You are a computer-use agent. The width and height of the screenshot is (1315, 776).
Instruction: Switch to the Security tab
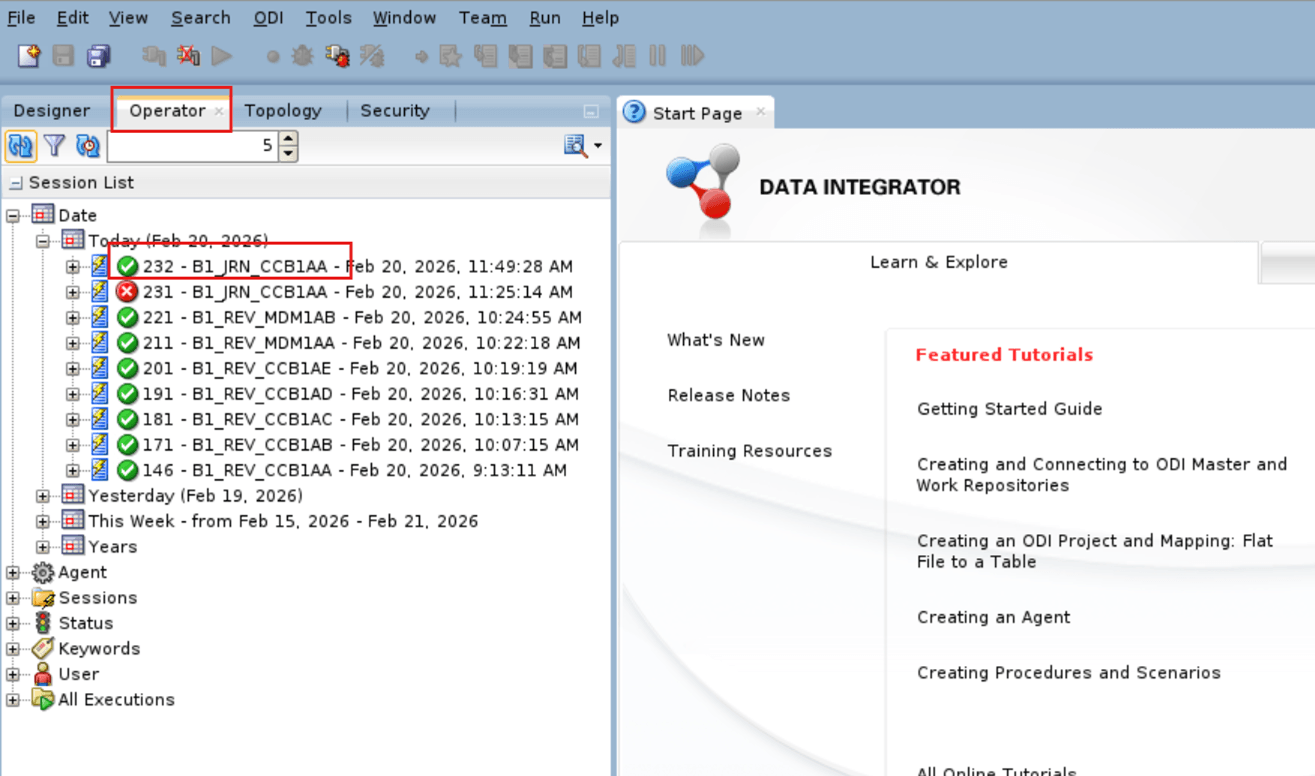(395, 111)
